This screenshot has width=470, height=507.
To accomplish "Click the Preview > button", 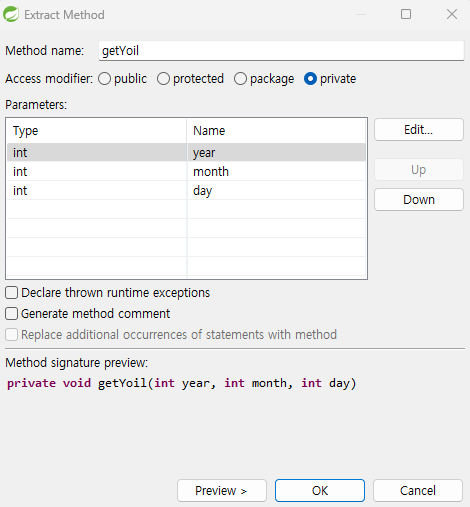I will (222, 490).
